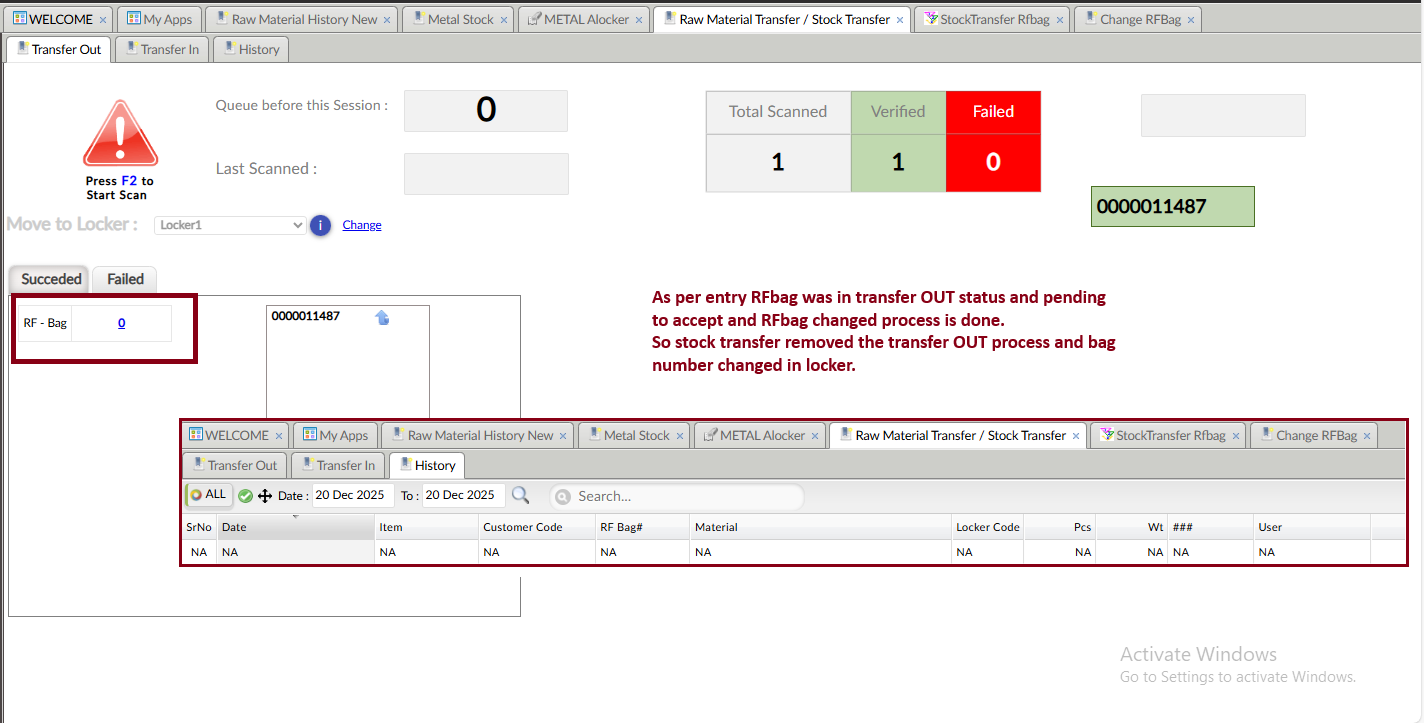Click the green checkmark icon in History toolbar
1424x723 pixels.
coord(245,496)
